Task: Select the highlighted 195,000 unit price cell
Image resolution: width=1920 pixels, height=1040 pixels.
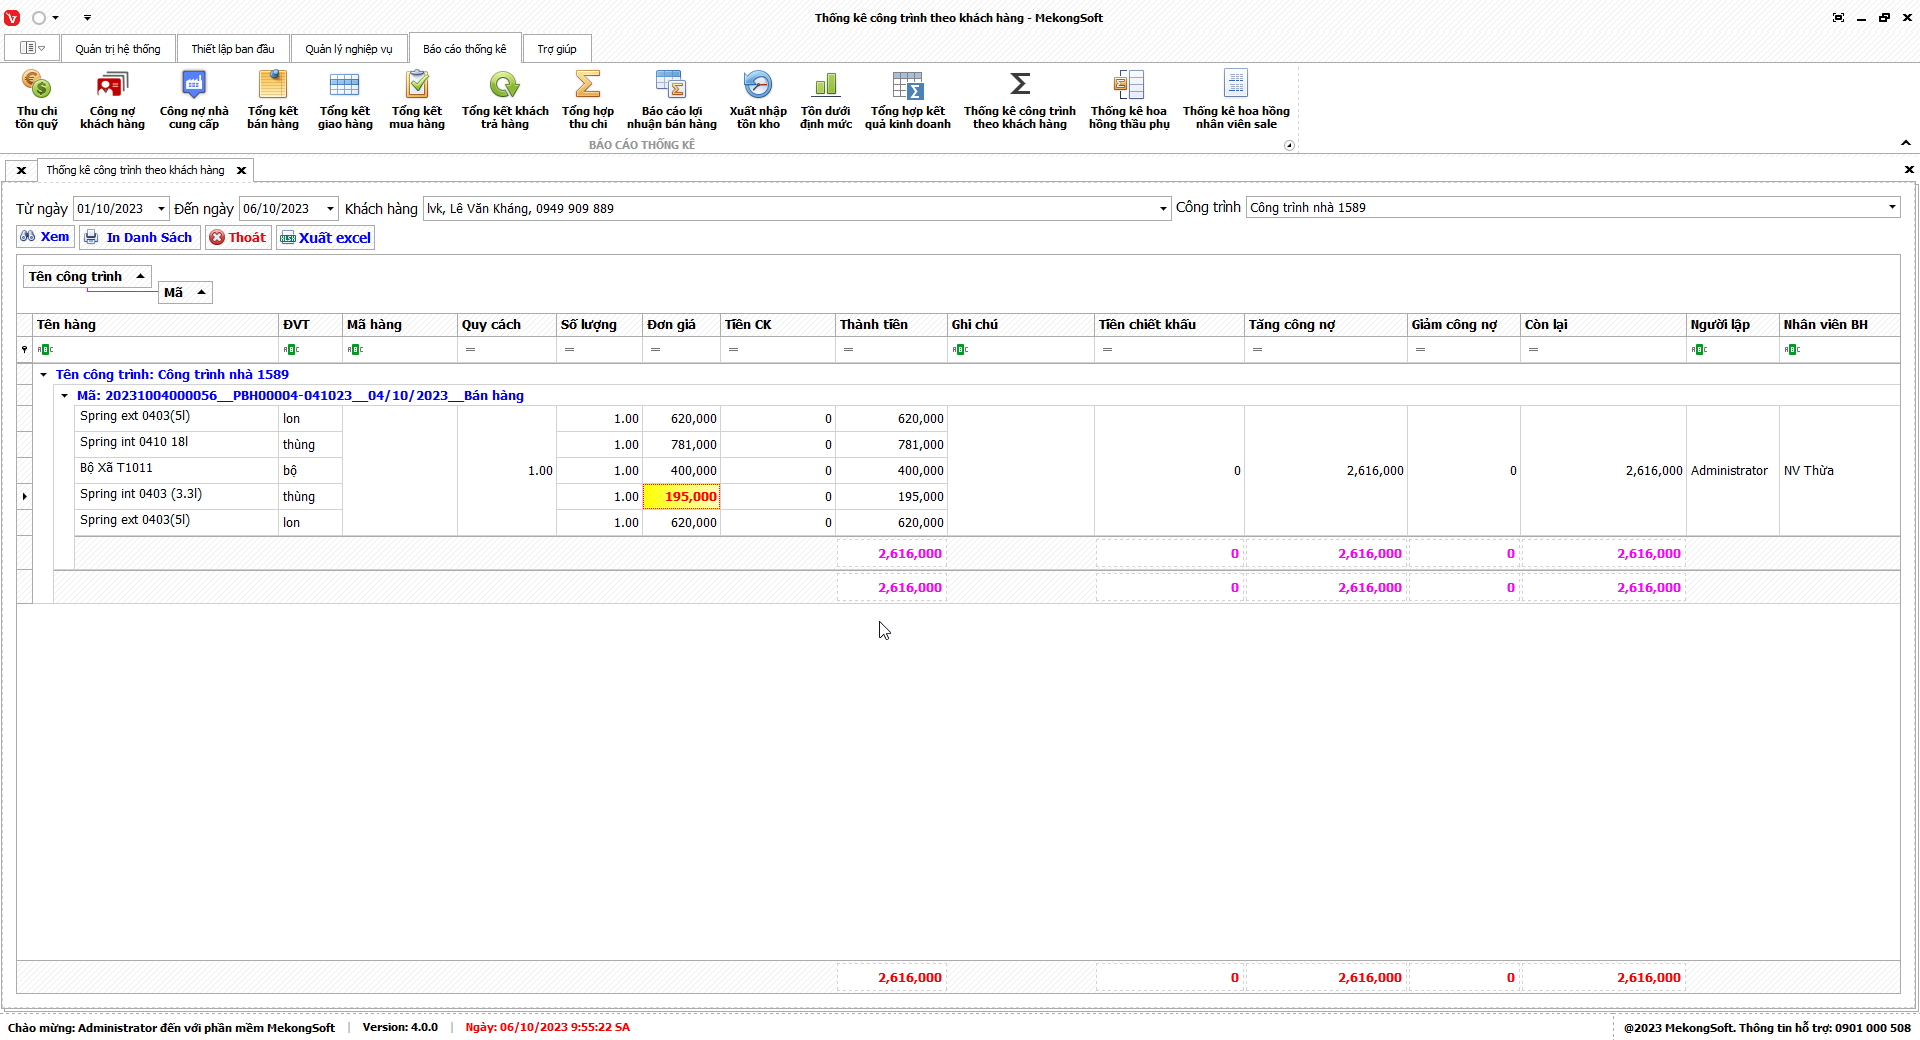Action: (681, 497)
